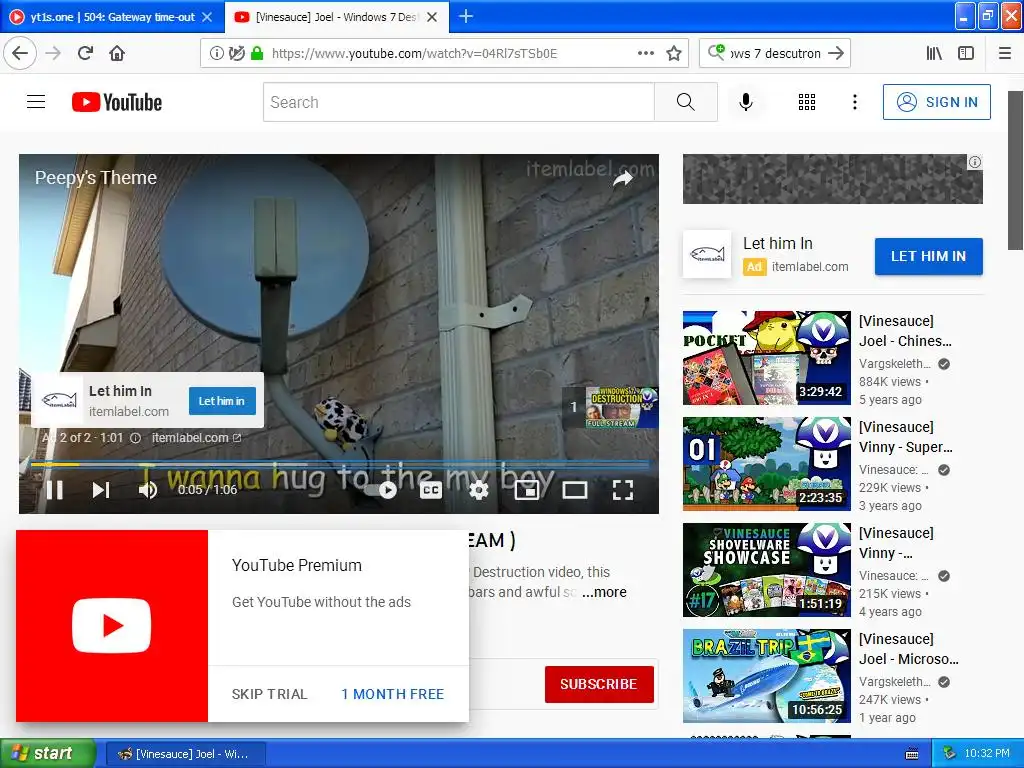Screen dimensions: 1024x768
Task: Click the browser search box text field
Action: 775,53
